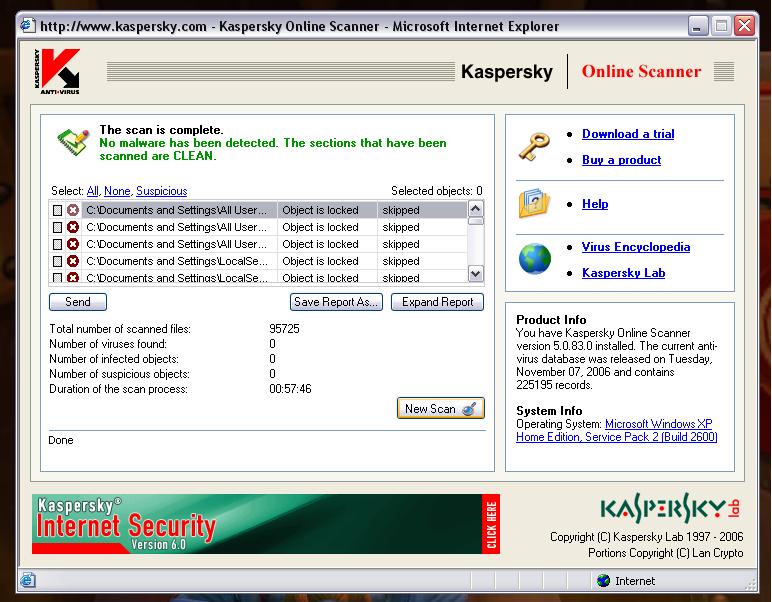Click the None selection link
772x602 pixels.
click(117, 191)
